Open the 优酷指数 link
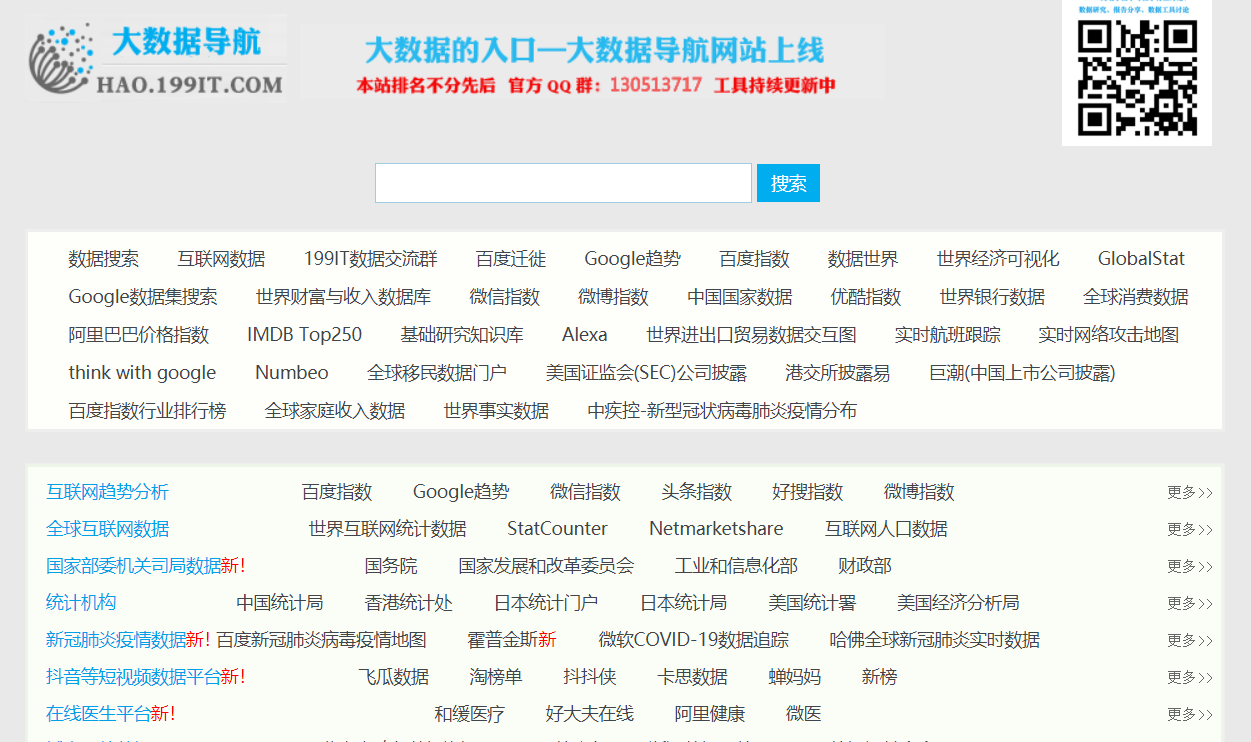1251x742 pixels. [x=866, y=297]
